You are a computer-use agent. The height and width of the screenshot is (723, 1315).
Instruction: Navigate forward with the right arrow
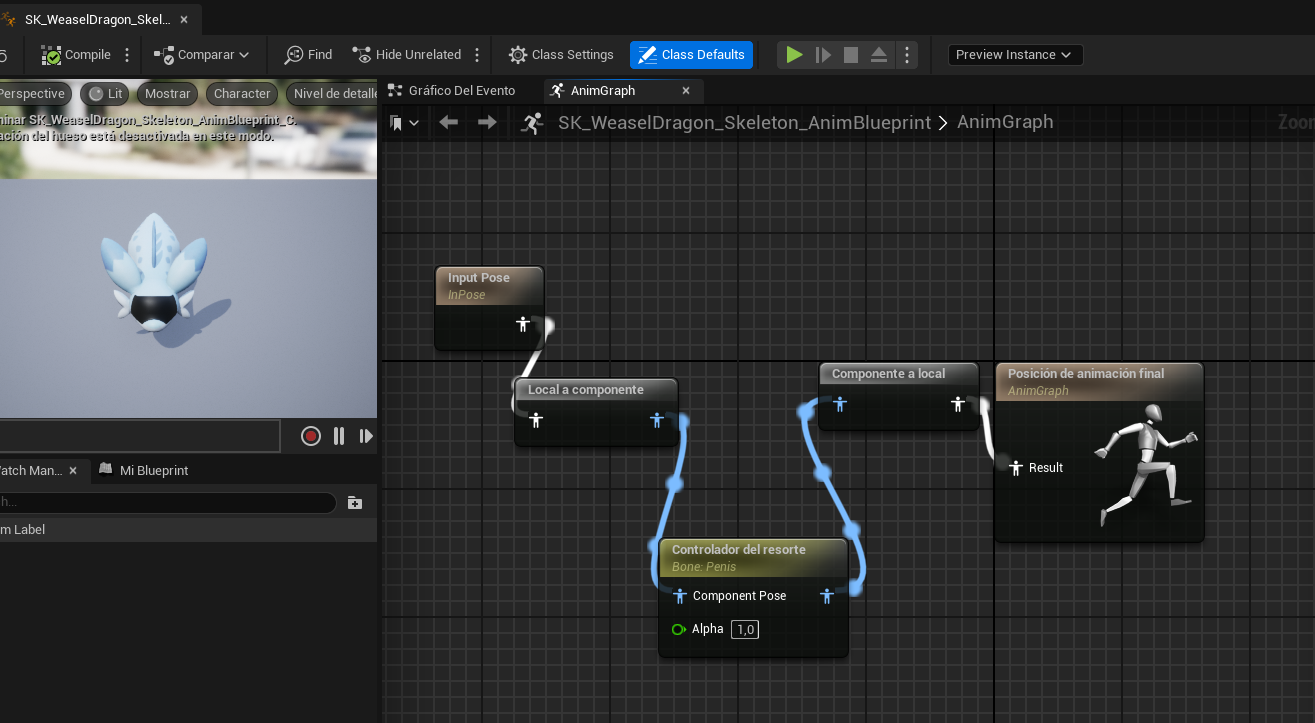pyautogui.click(x=487, y=122)
